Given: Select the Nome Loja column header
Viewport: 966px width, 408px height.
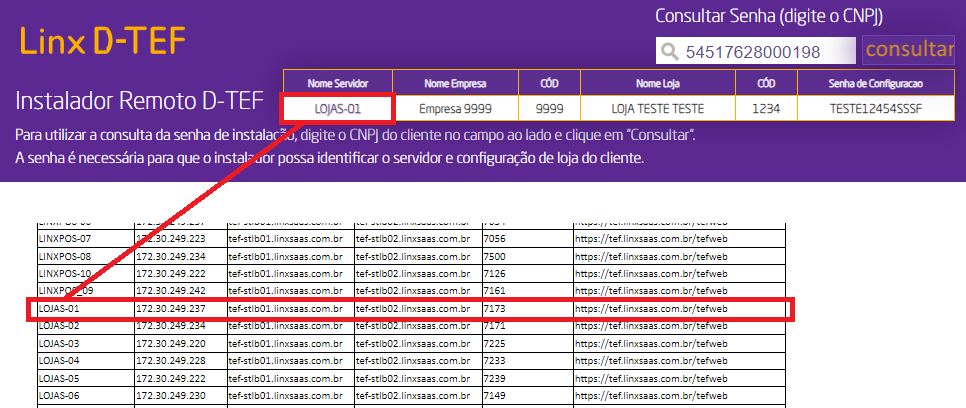Looking at the screenshot, I should (x=658, y=83).
